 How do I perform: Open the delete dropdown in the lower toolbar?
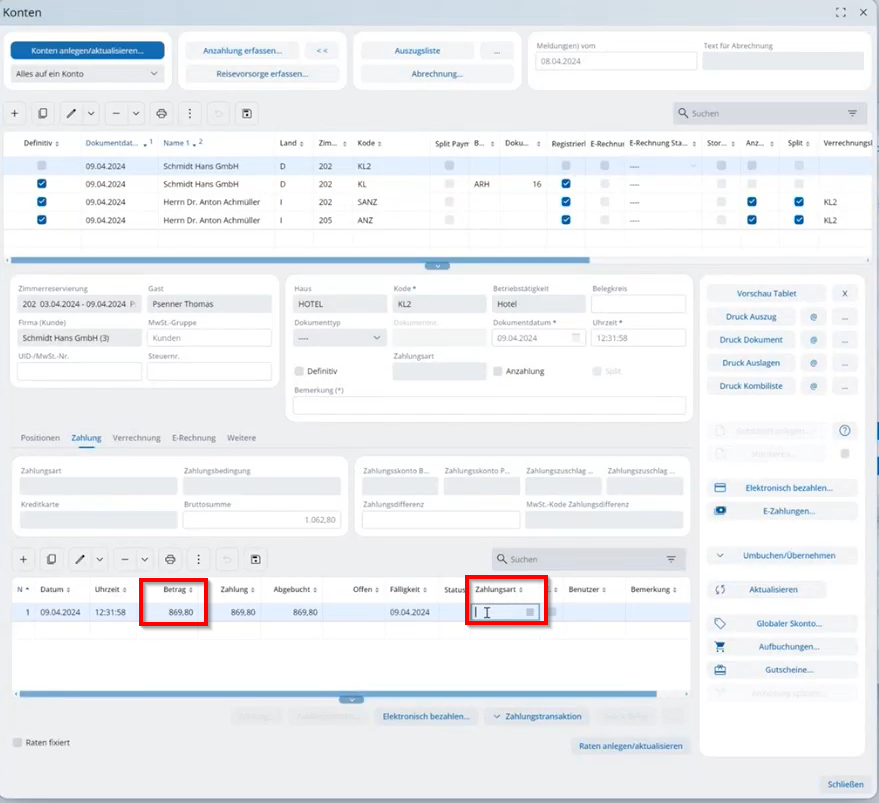pyautogui.click(x=145, y=560)
